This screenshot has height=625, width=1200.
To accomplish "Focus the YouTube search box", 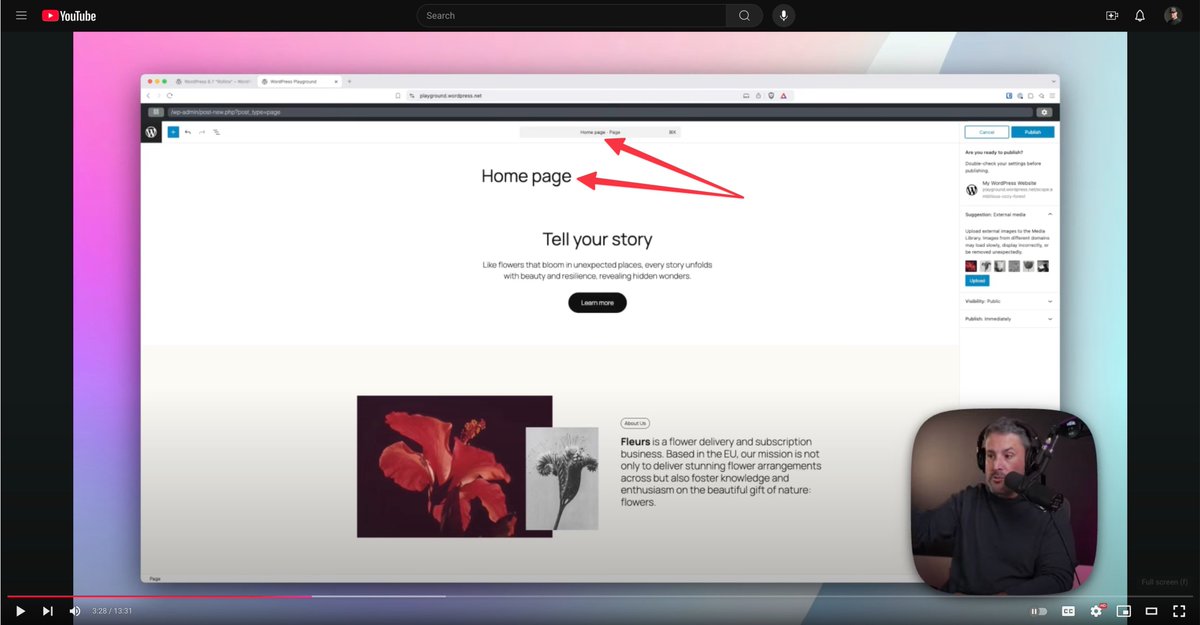I will (571, 15).
